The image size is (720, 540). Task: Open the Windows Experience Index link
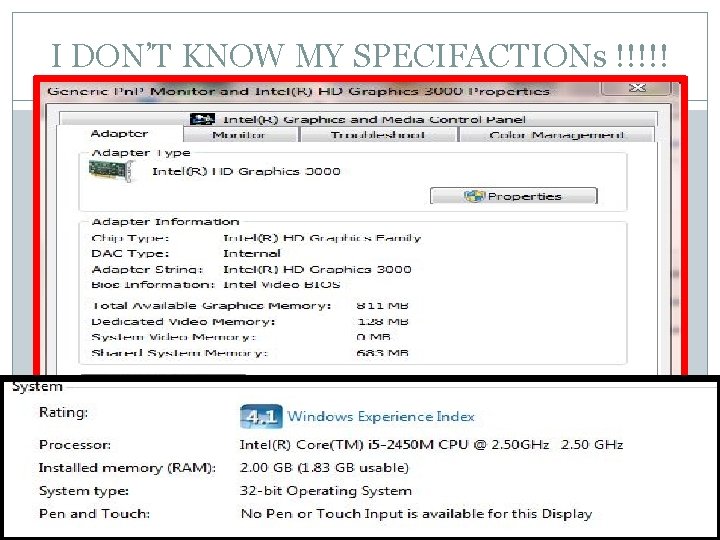click(x=381, y=416)
